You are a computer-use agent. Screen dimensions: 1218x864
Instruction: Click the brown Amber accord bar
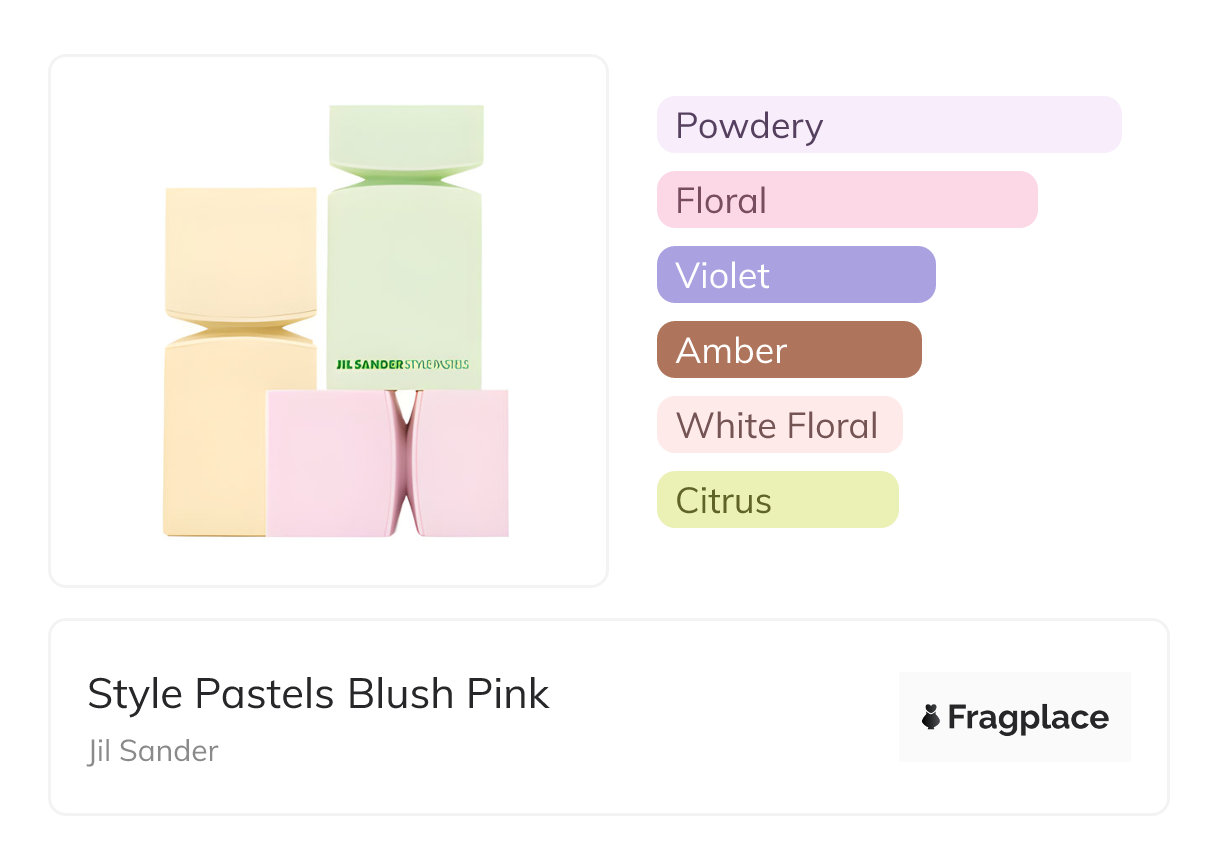(788, 350)
